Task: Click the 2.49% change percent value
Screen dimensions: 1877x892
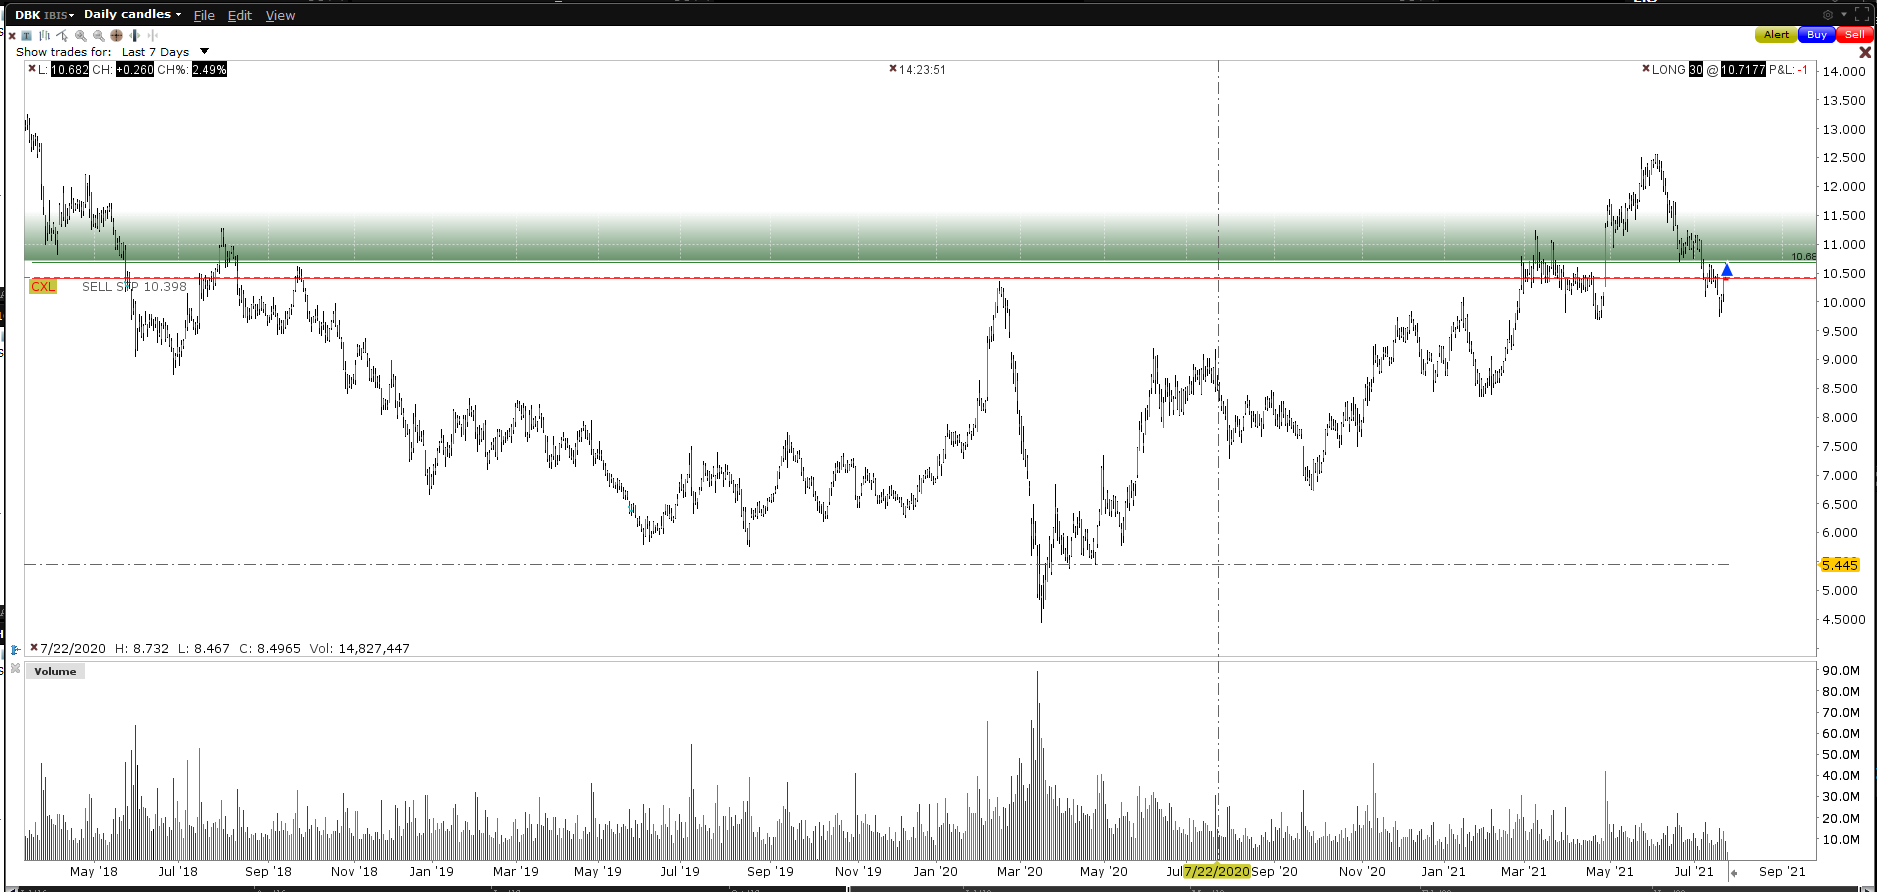Action: 209,69
